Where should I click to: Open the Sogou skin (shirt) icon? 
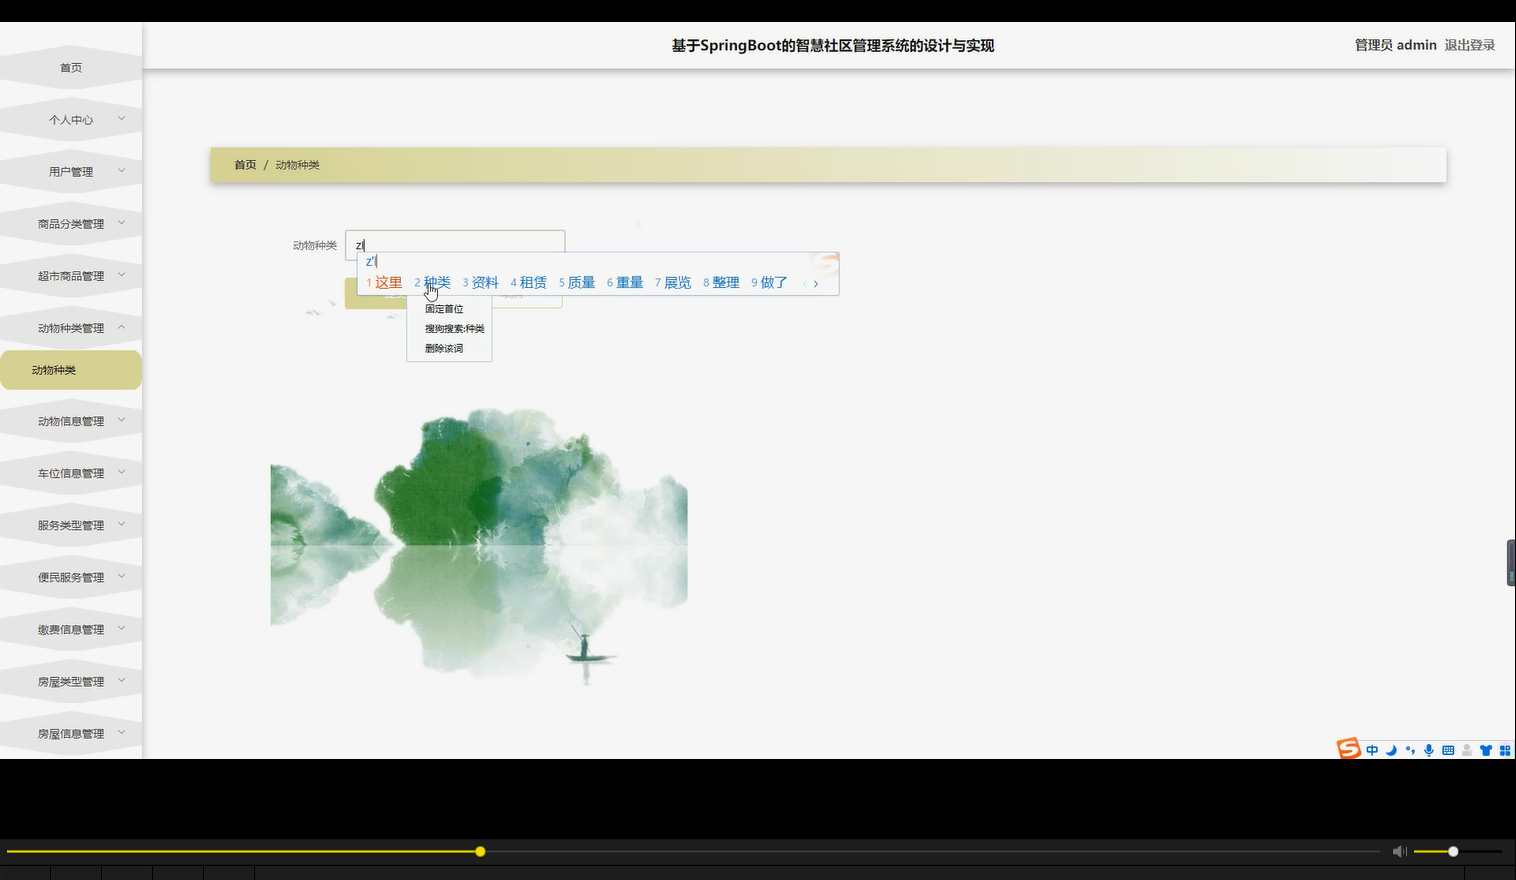click(1486, 750)
